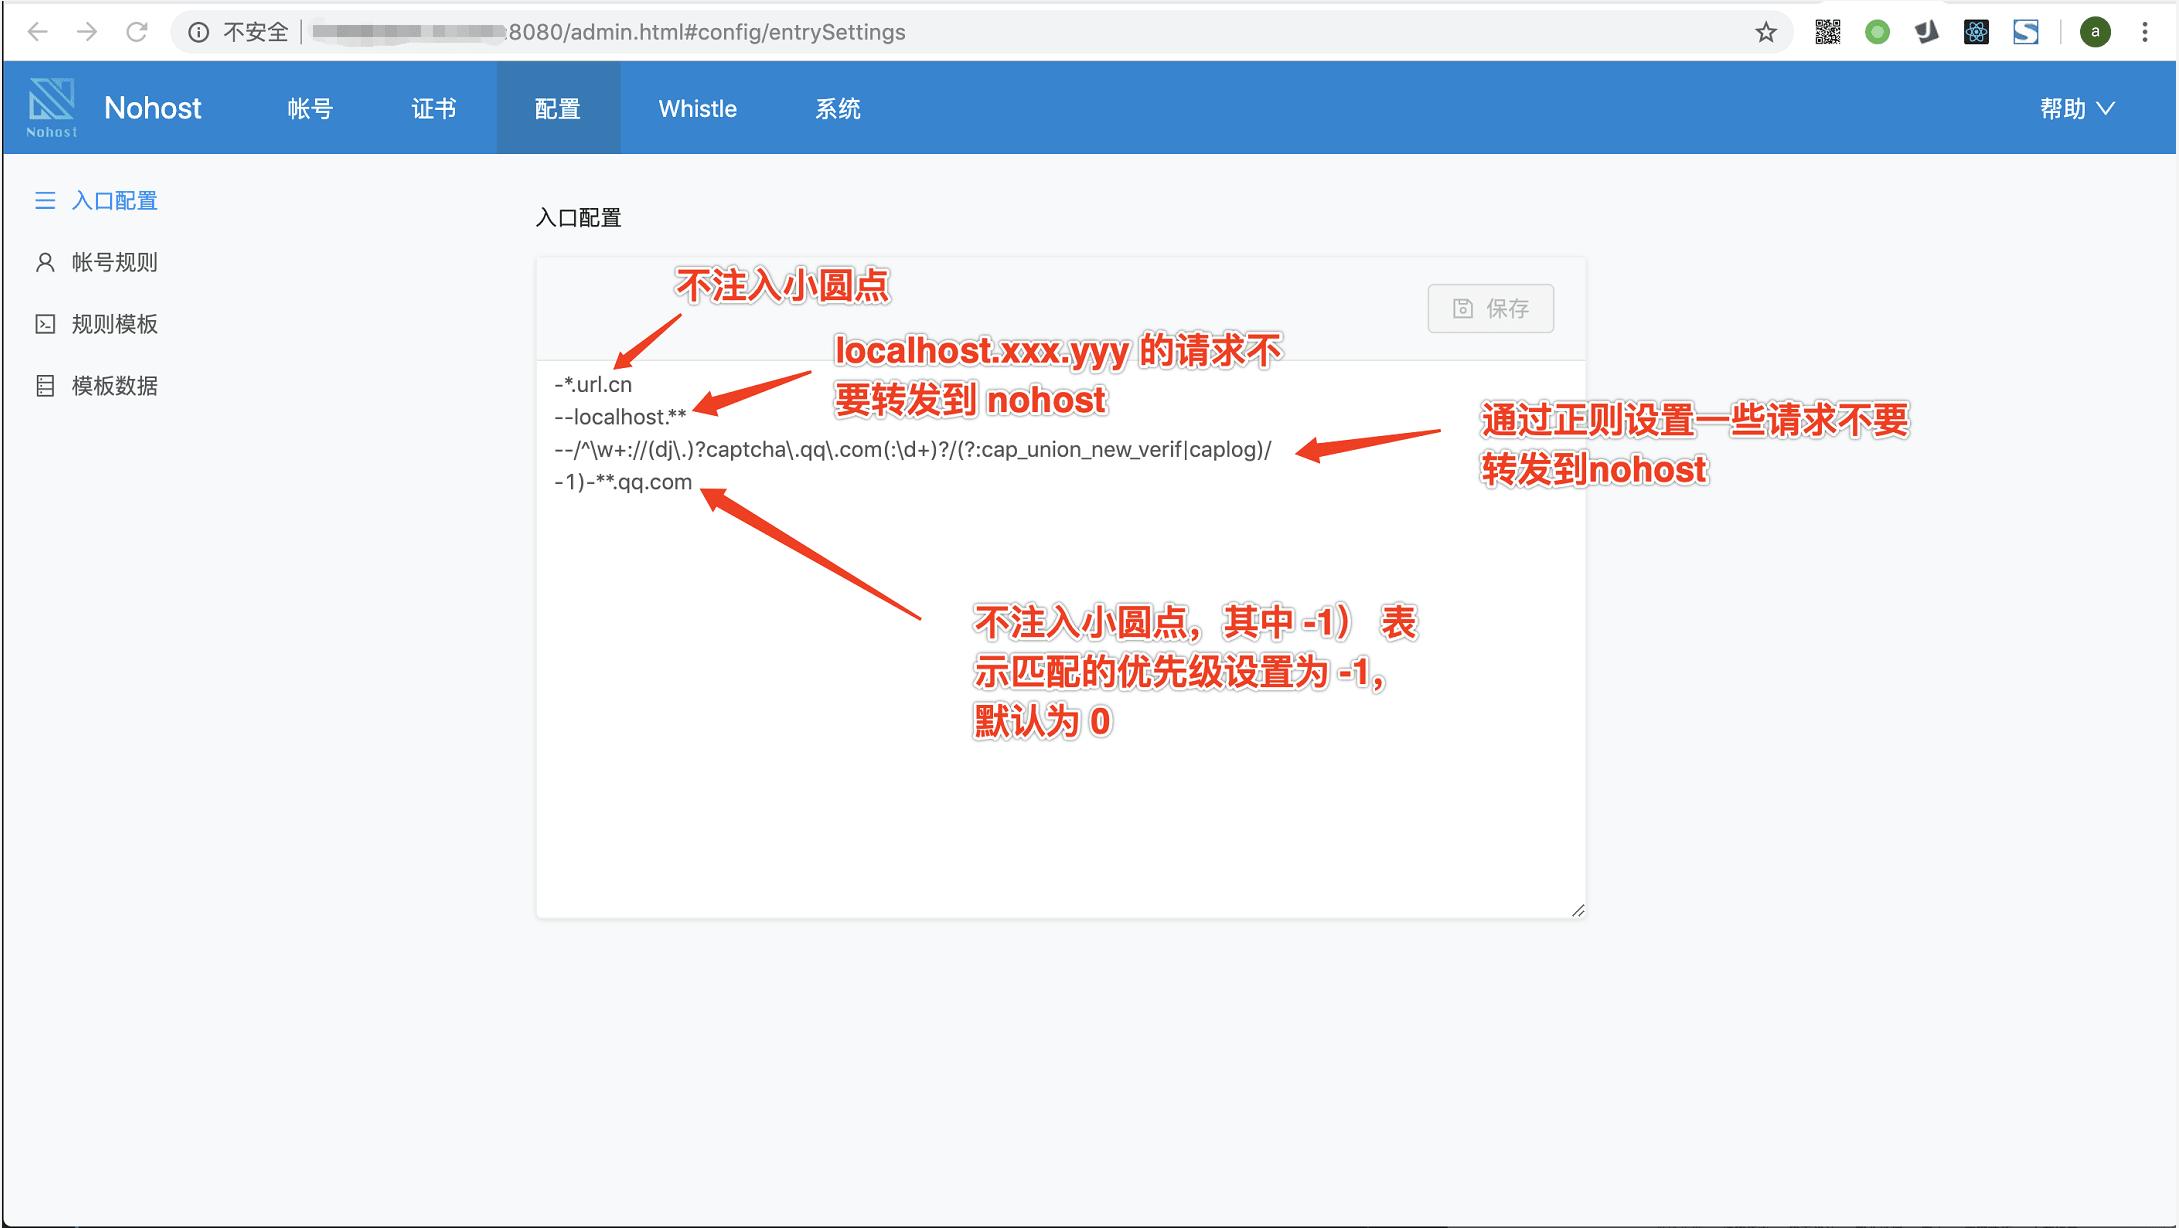2179x1228 pixels.
Task: Click the save disk icon
Action: click(1463, 308)
